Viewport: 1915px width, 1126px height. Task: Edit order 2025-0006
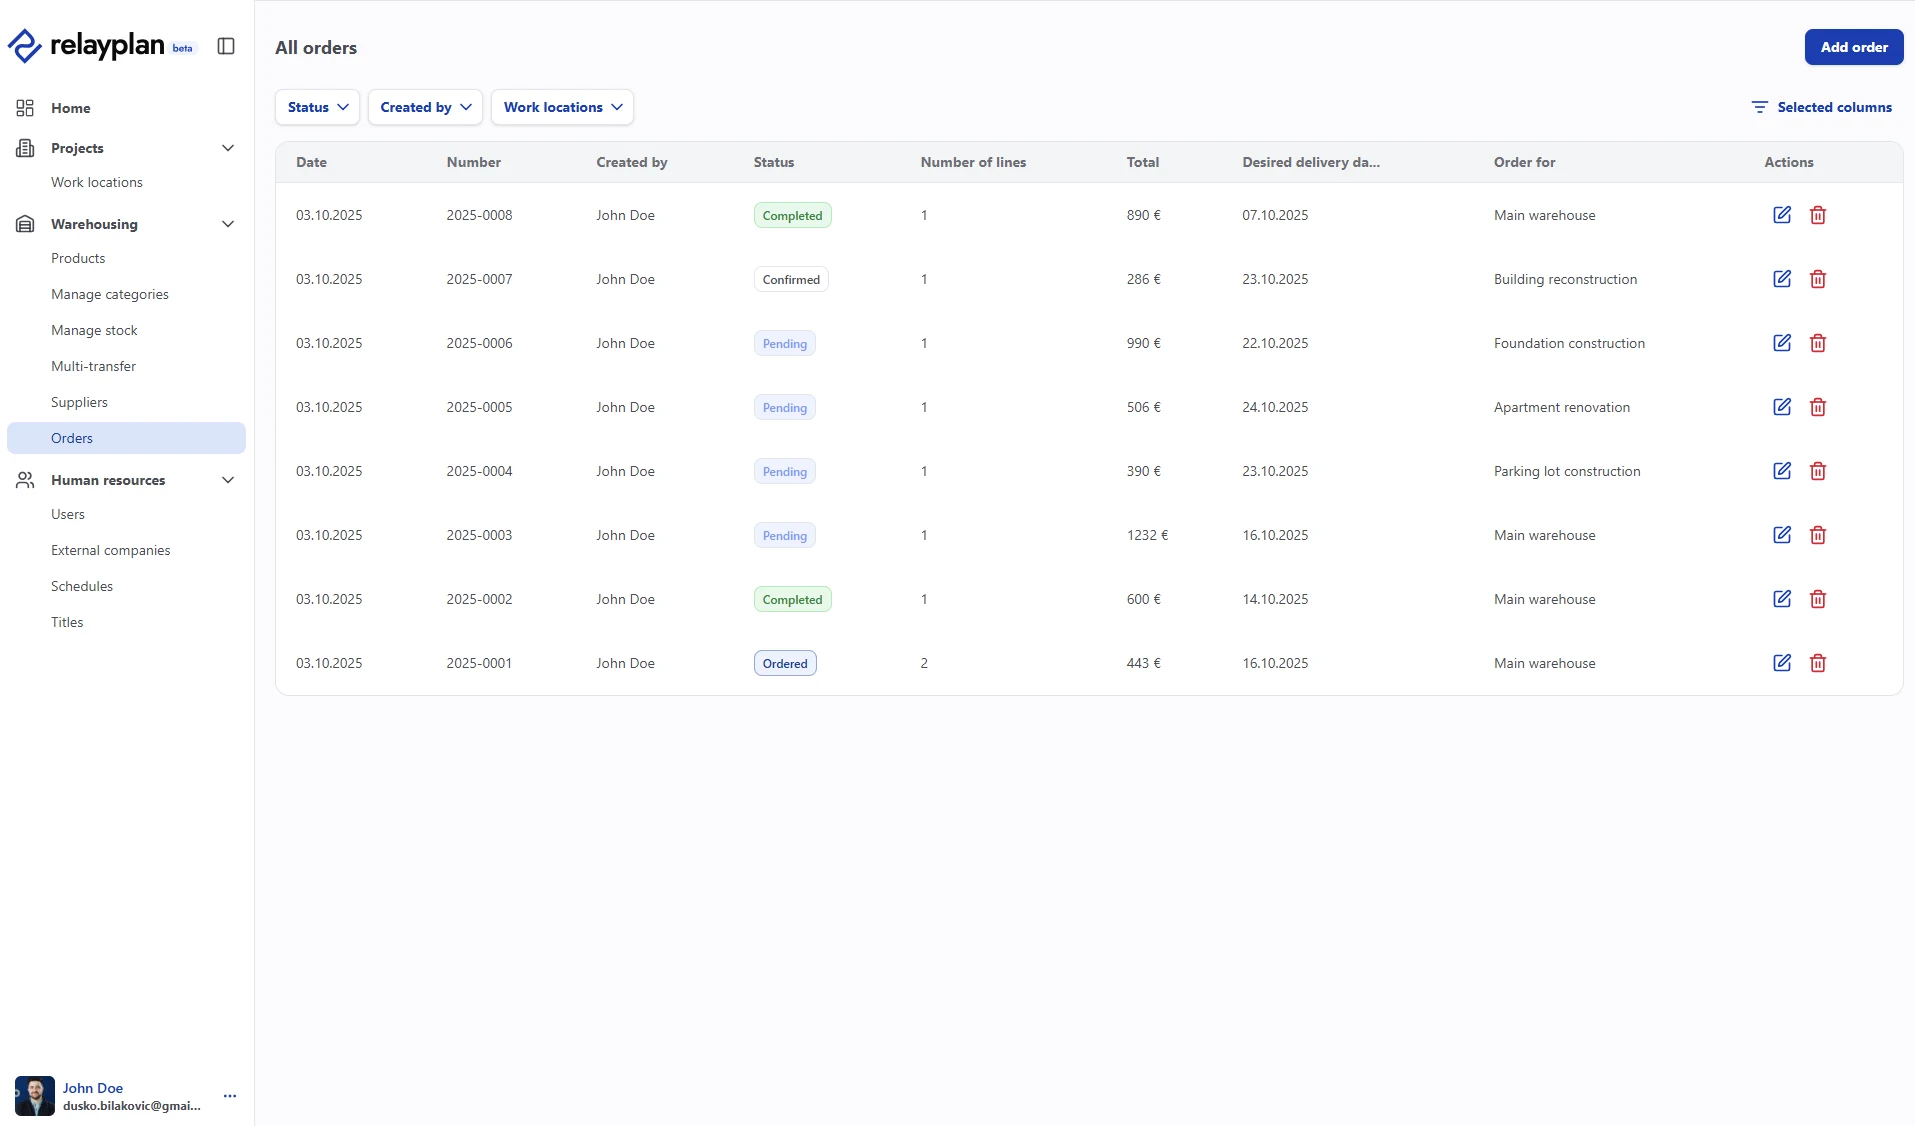1782,343
